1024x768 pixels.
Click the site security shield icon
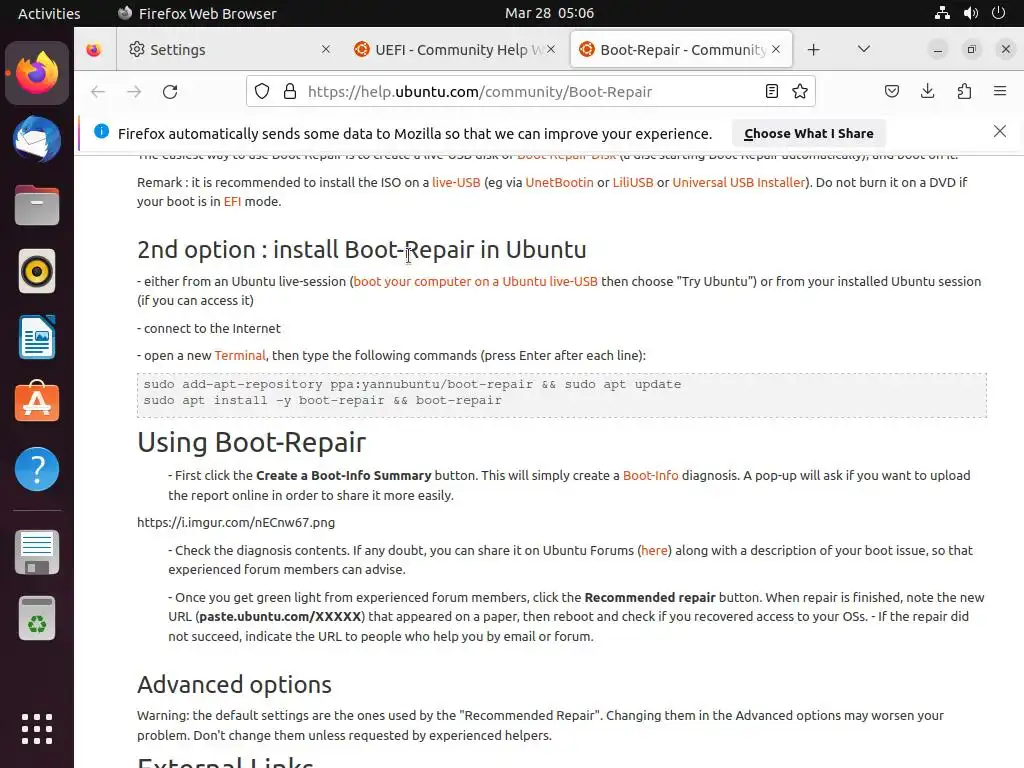262,92
